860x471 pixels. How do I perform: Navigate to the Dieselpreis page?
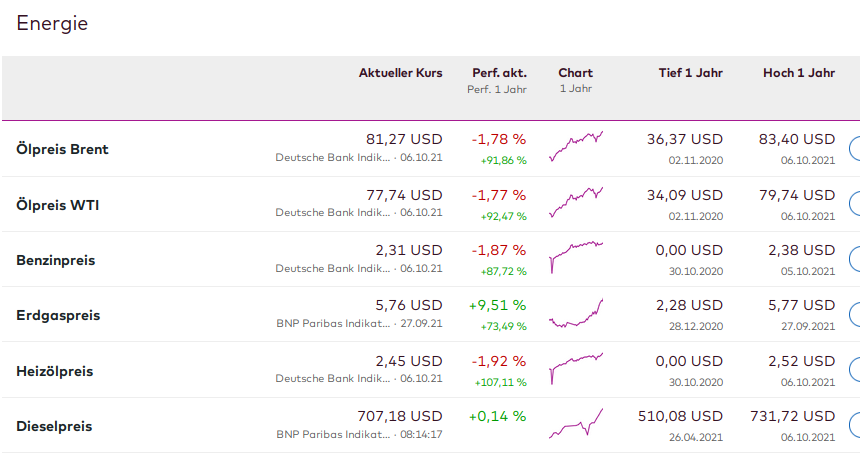pos(54,427)
